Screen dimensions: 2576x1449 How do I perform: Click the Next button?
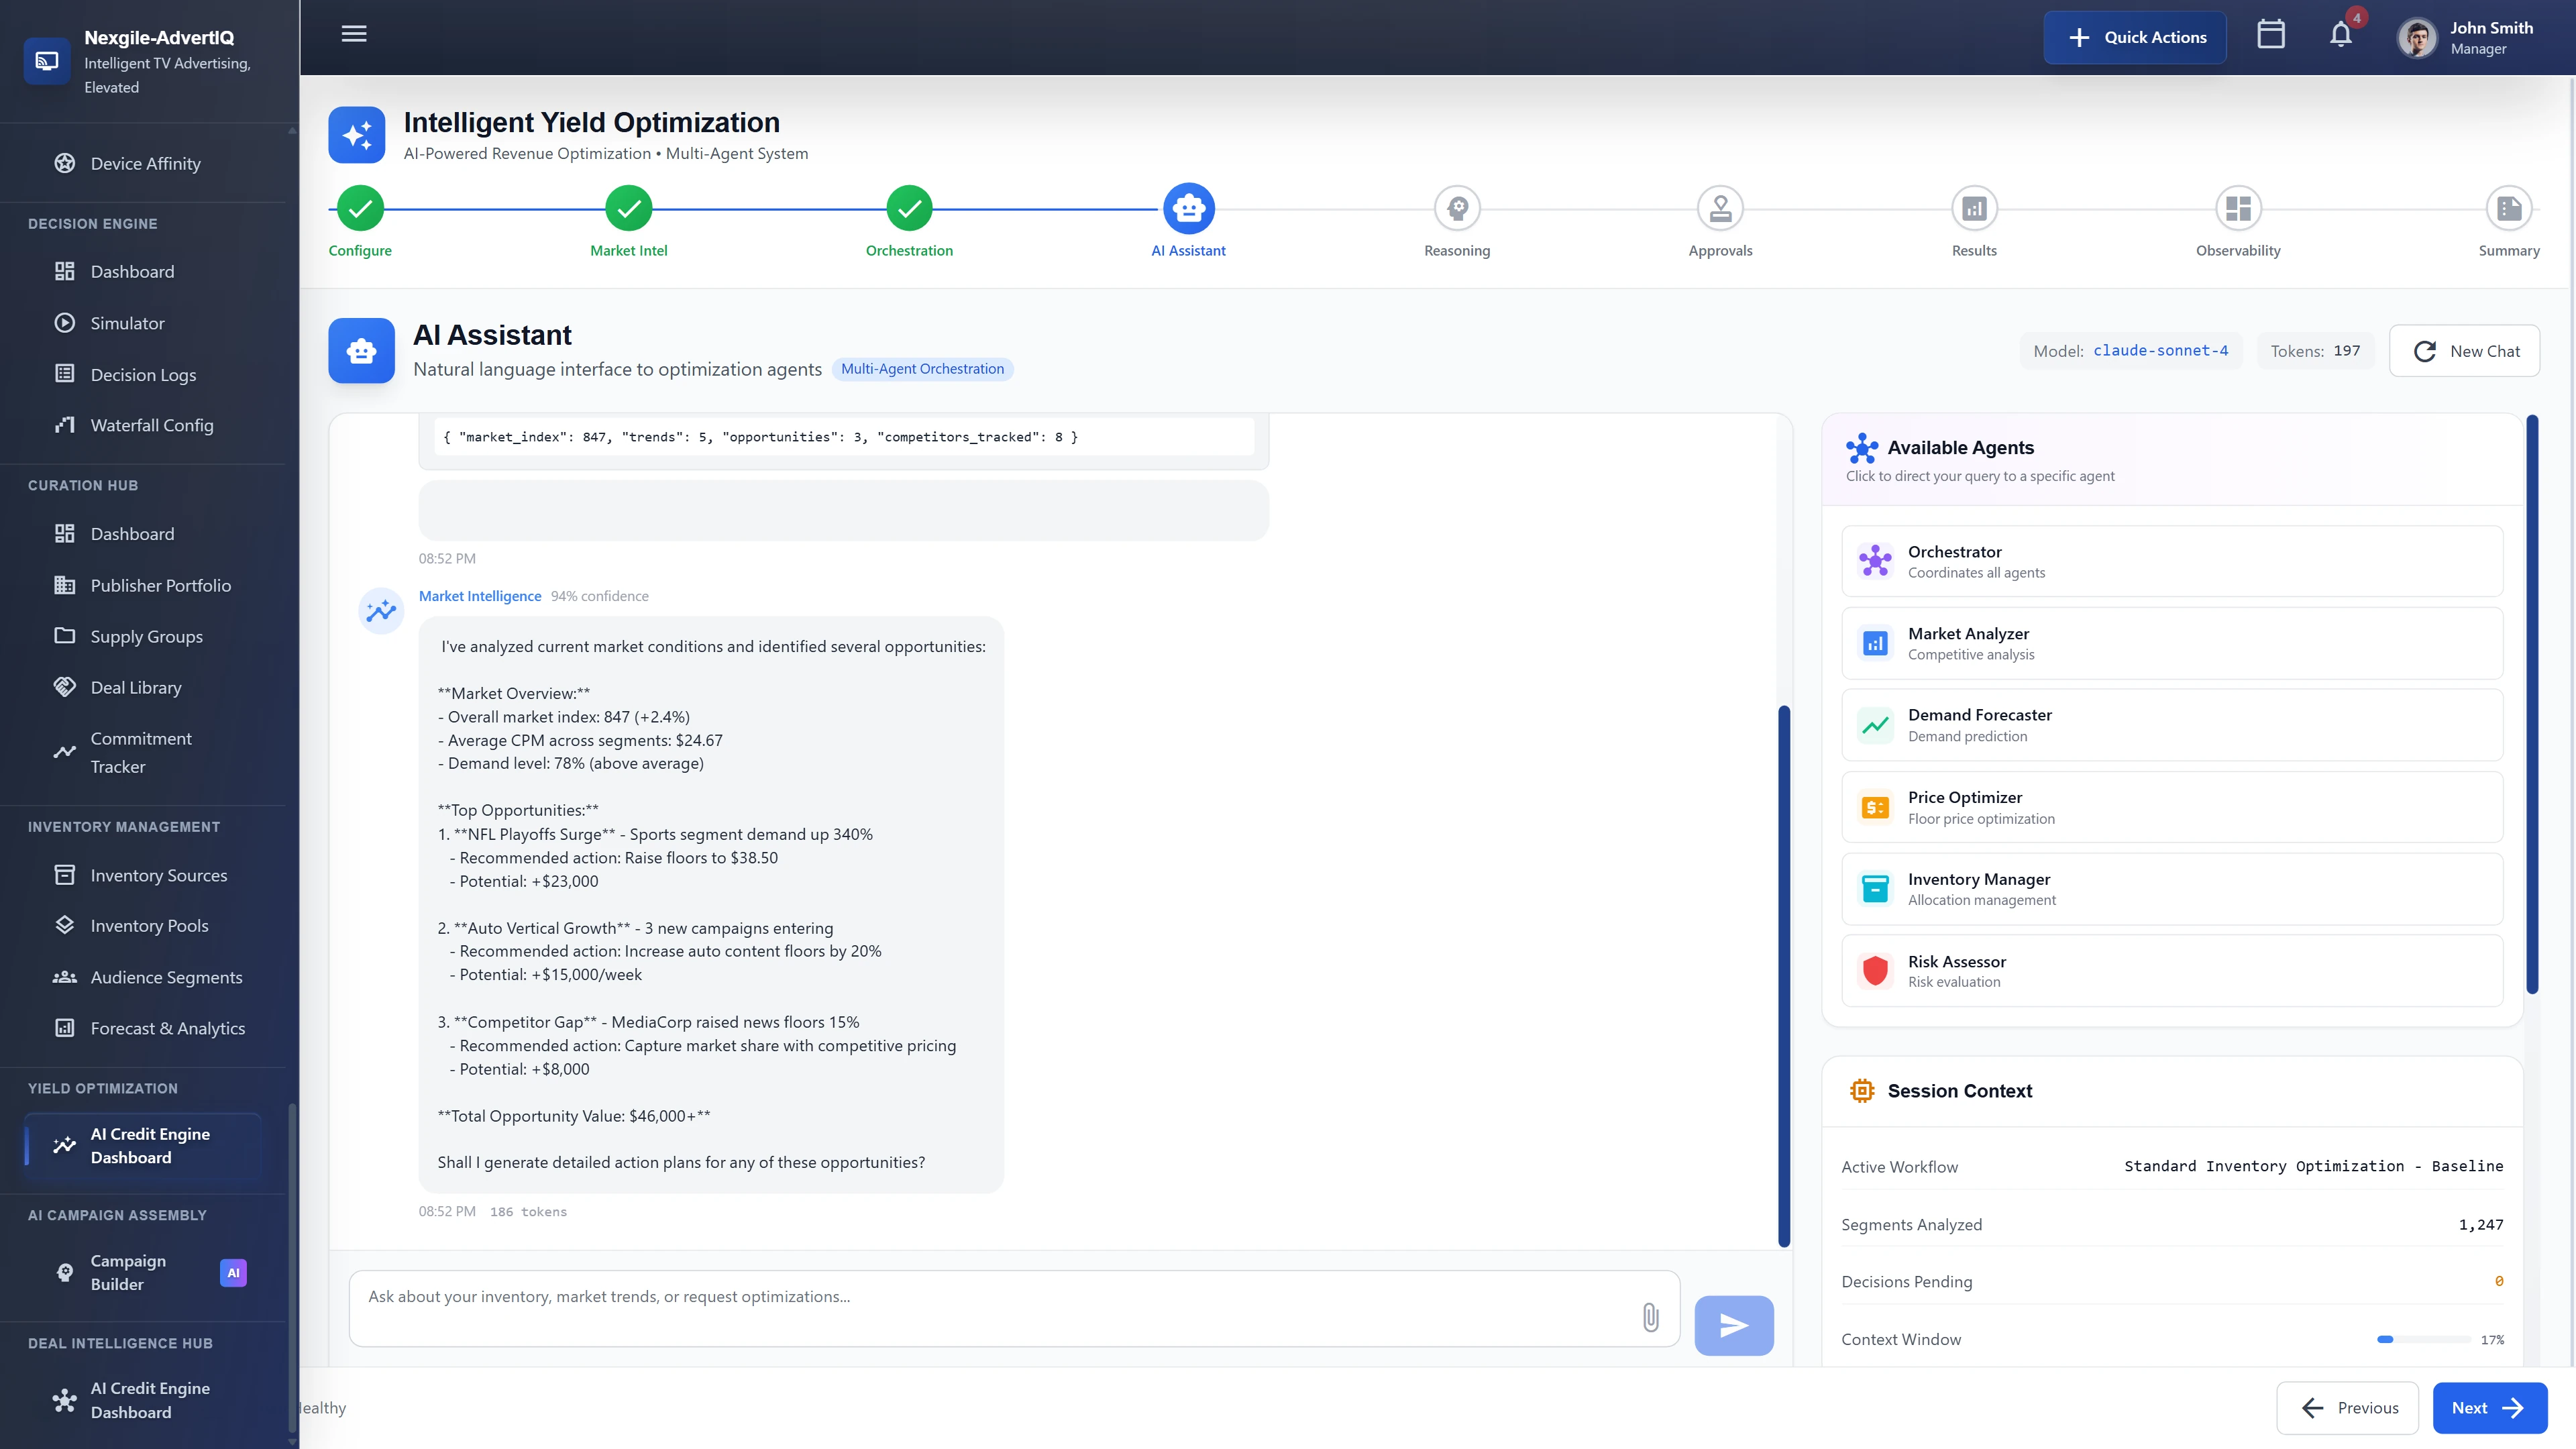pos(2489,1407)
